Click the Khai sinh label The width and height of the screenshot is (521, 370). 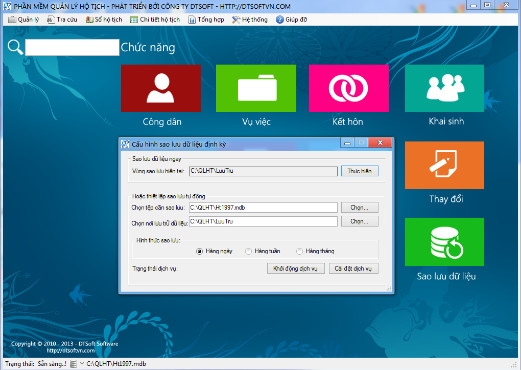tap(446, 121)
